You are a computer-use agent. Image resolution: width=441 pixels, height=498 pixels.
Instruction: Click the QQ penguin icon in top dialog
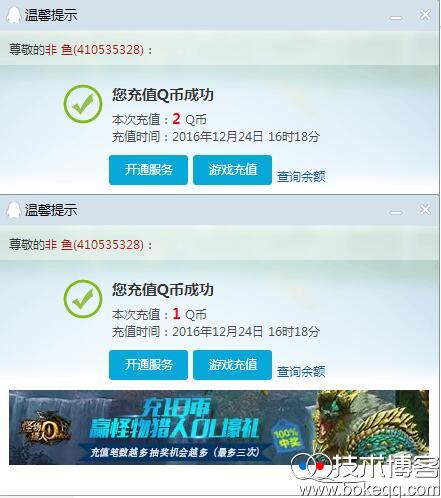[x=14, y=15]
